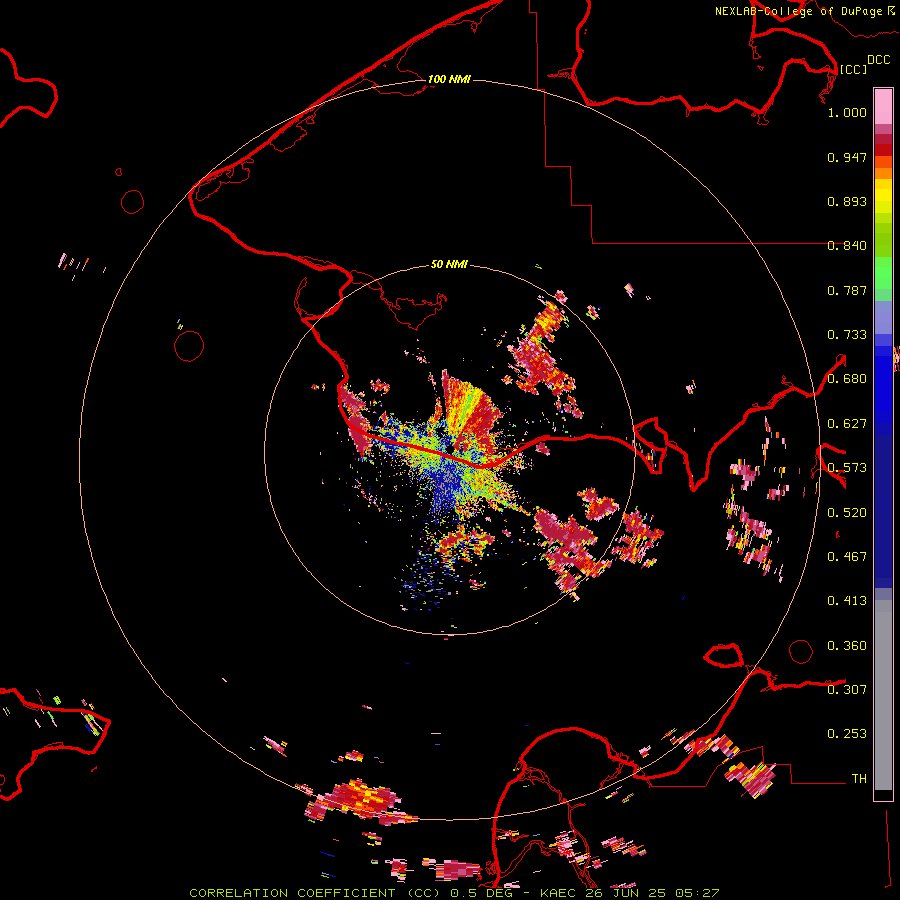Click the 0.680 color scale label
900x900 pixels.
click(847, 379)
